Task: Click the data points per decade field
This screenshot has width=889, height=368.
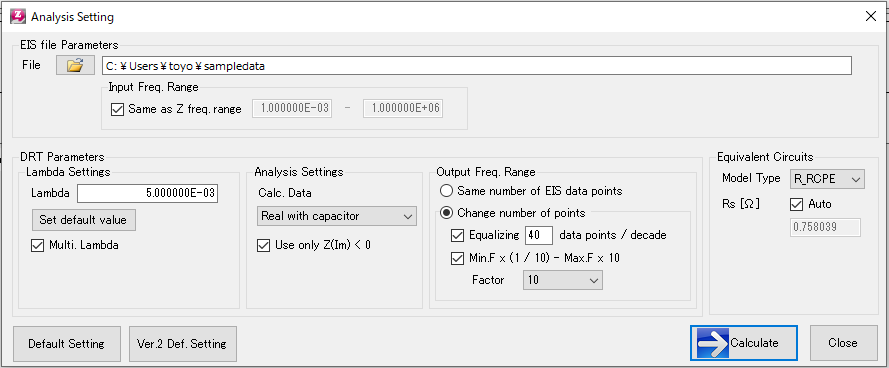Action: coord(539,235)
